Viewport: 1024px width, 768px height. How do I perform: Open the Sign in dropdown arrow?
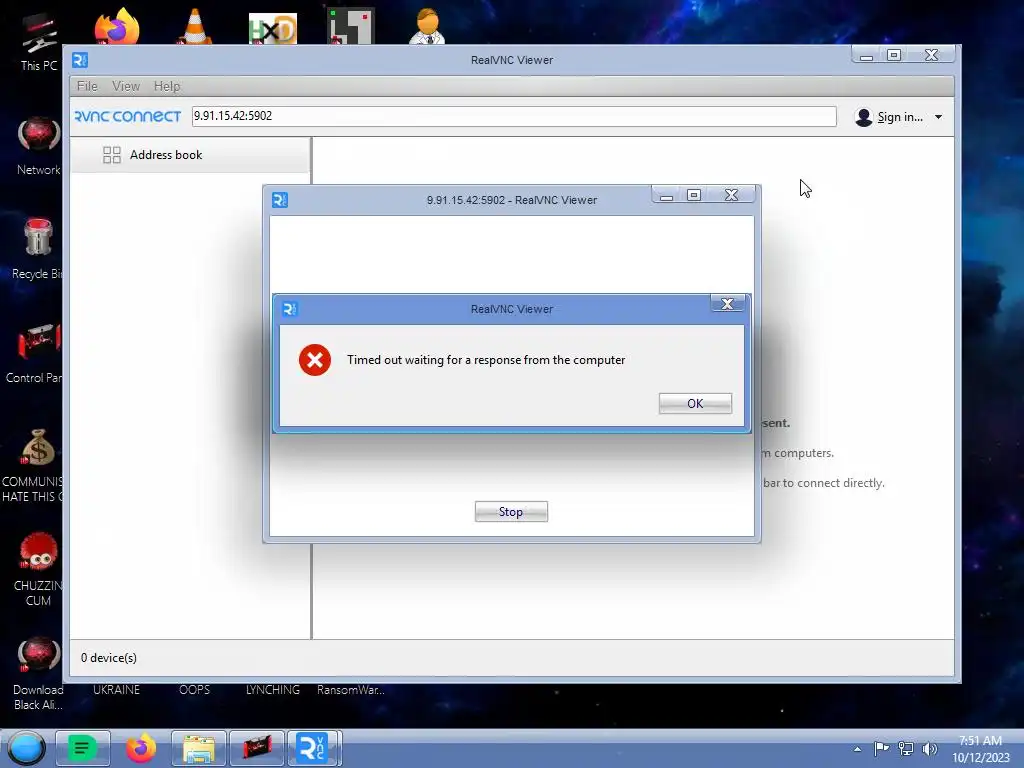pos(938,117)
